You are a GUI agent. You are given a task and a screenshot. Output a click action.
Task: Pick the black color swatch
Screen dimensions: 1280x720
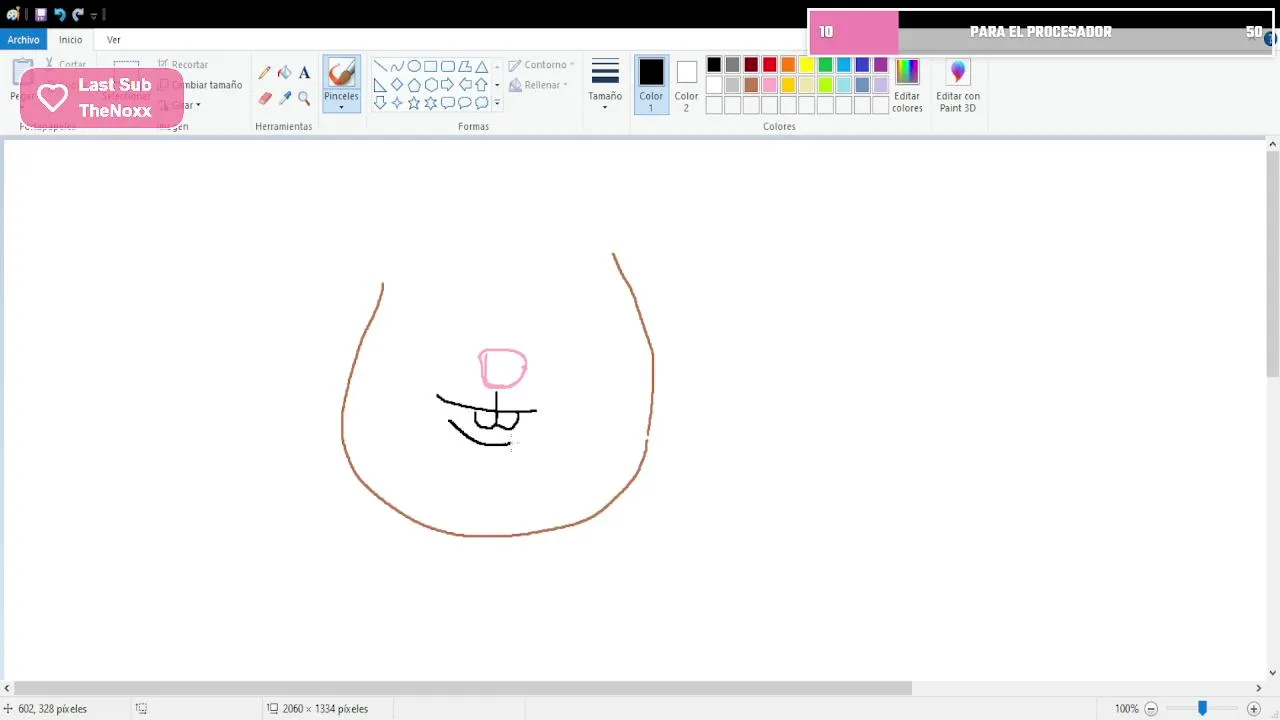click(x=714, y=65)
